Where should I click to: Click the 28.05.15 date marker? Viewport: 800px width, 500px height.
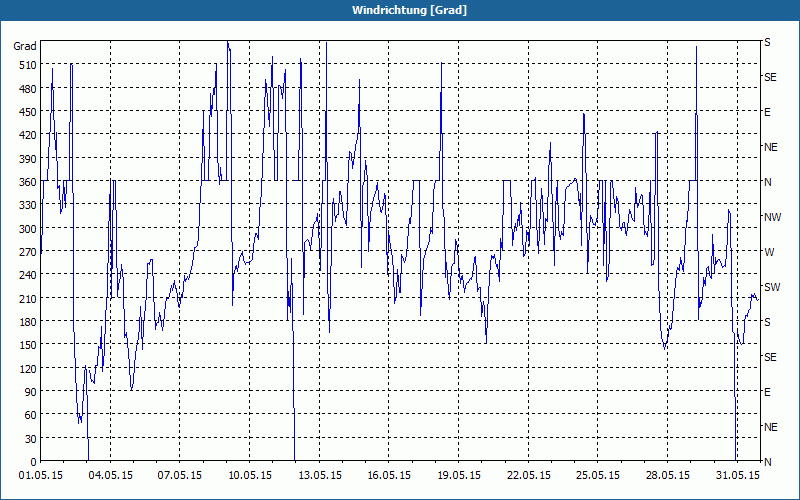coord(667,476)
